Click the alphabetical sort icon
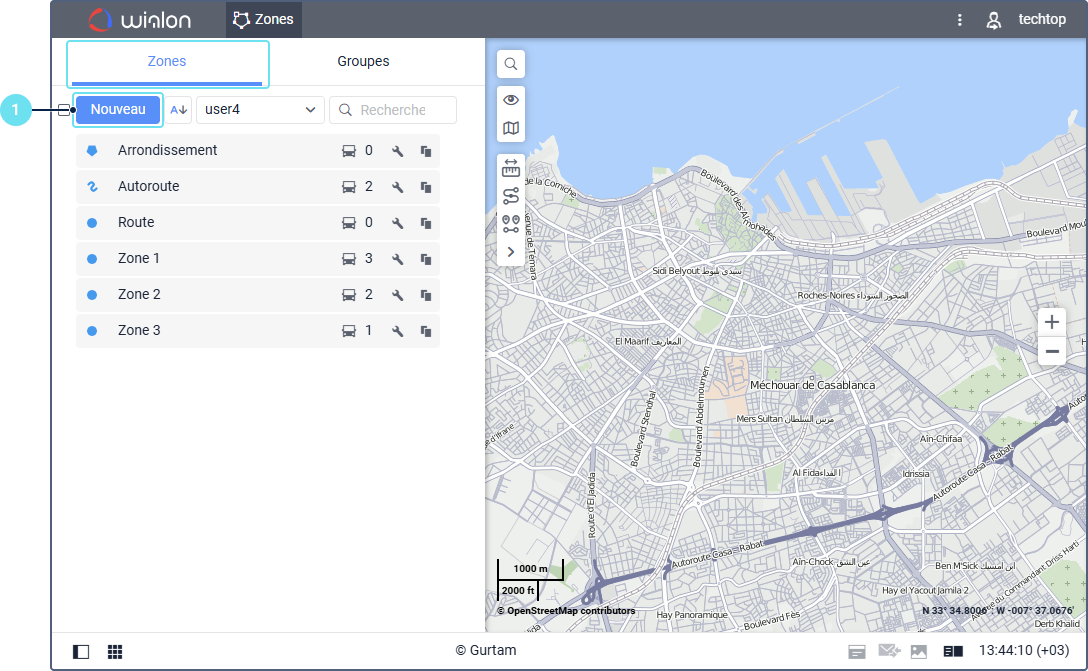The width and height of the screenshot is (1088, 671). [x=179, y=110]
